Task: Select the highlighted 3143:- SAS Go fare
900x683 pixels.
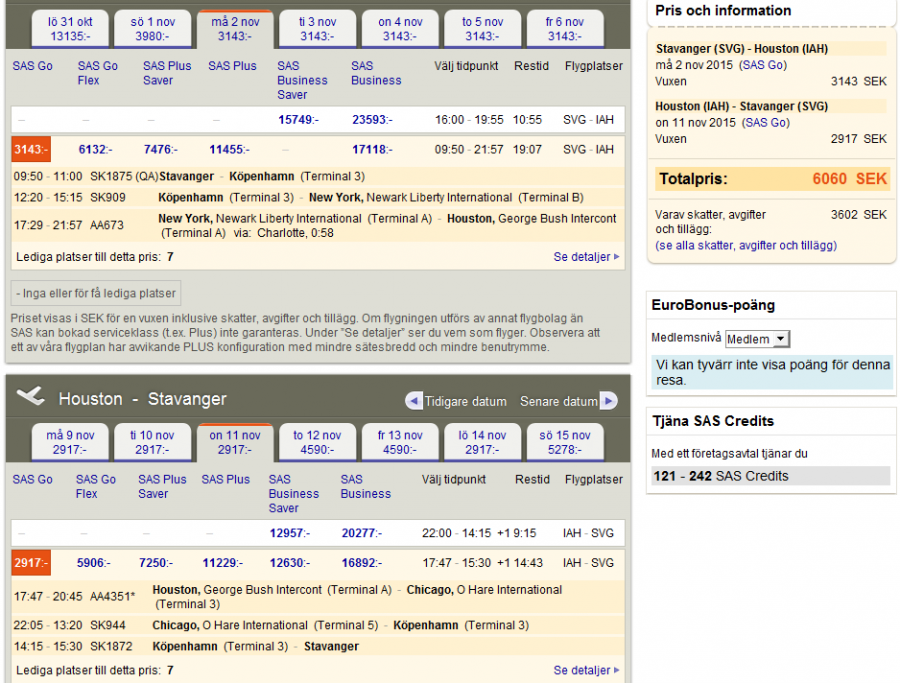Action: (x=31, y=149)
